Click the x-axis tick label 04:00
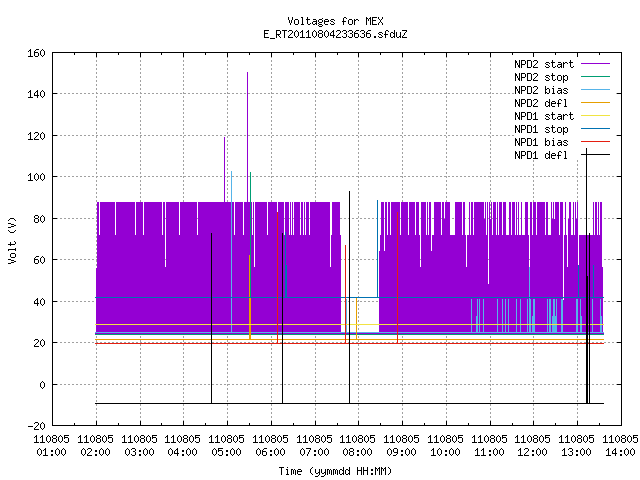The width and height of the screenshot is (640, 480). click(x=182, y=452)
